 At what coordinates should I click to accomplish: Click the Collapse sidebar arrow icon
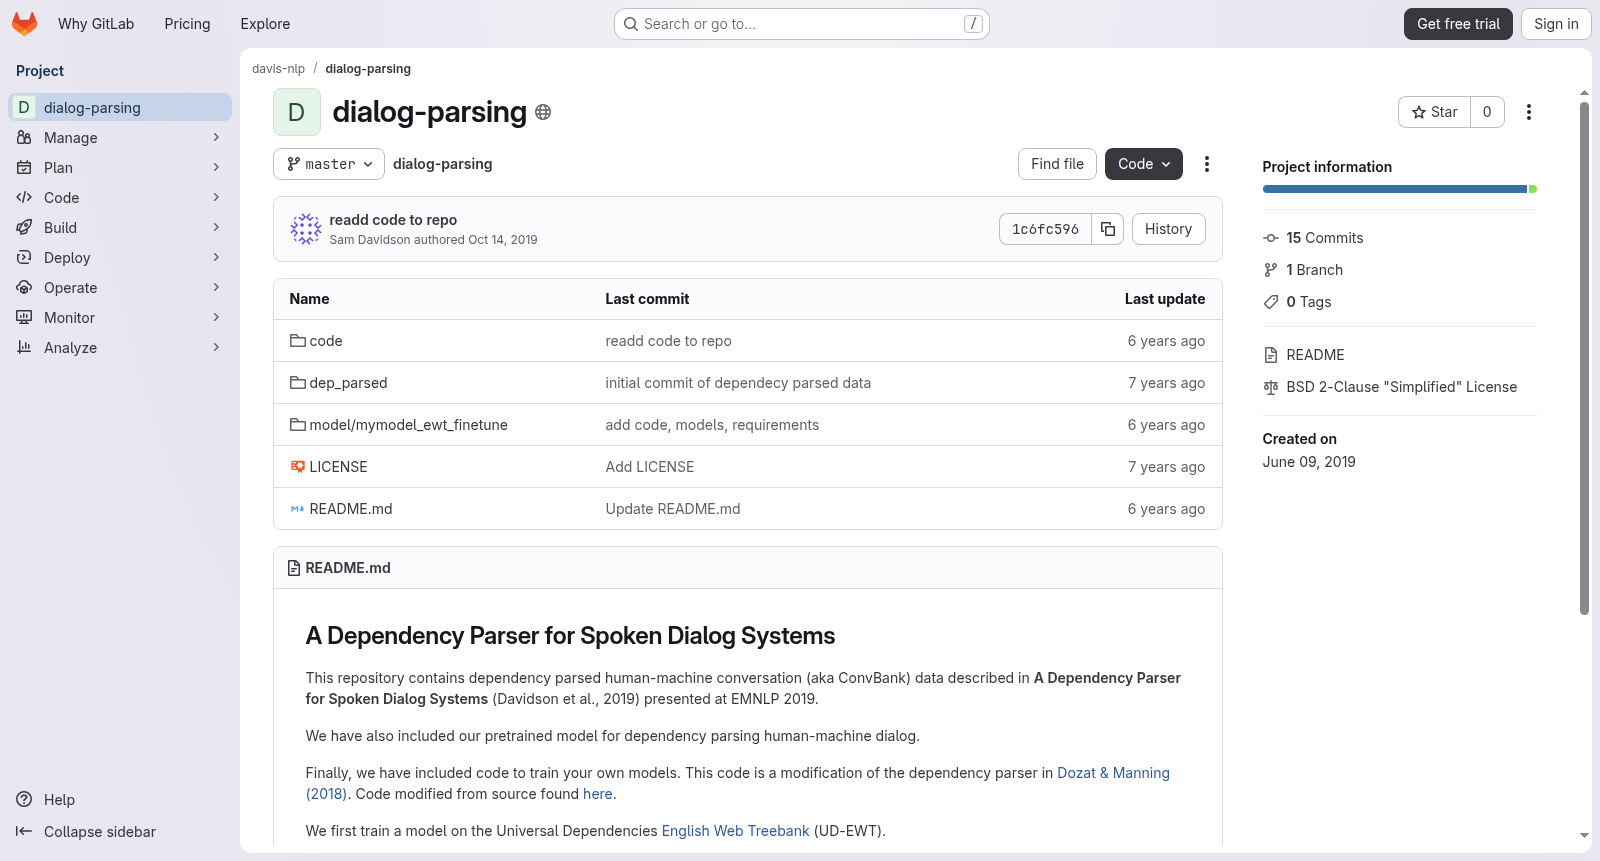coord(24,831)
